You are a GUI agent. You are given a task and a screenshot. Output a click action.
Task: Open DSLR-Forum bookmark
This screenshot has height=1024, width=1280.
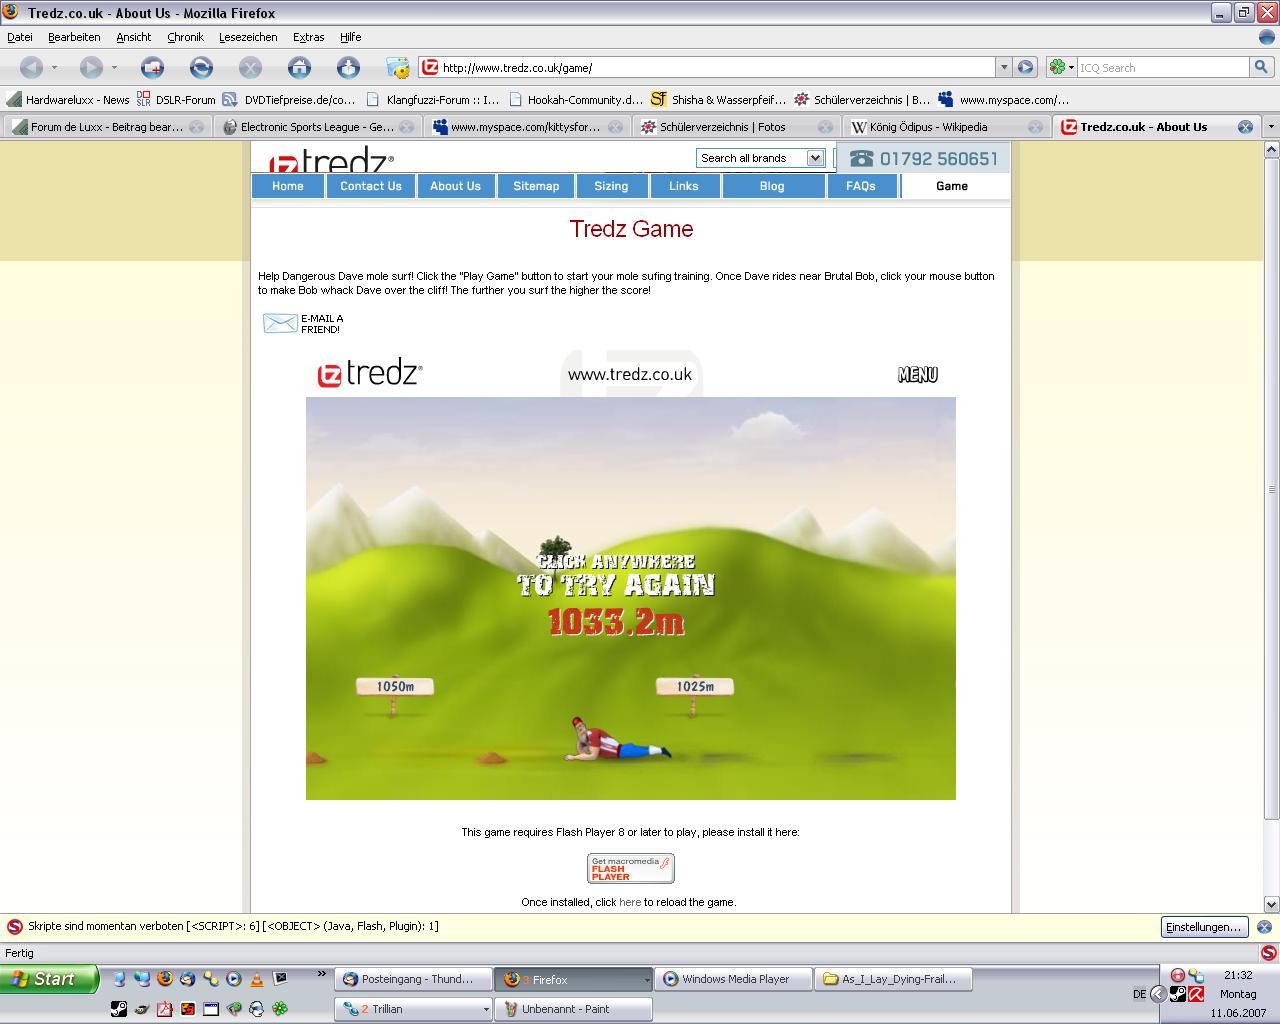point(176,99)
